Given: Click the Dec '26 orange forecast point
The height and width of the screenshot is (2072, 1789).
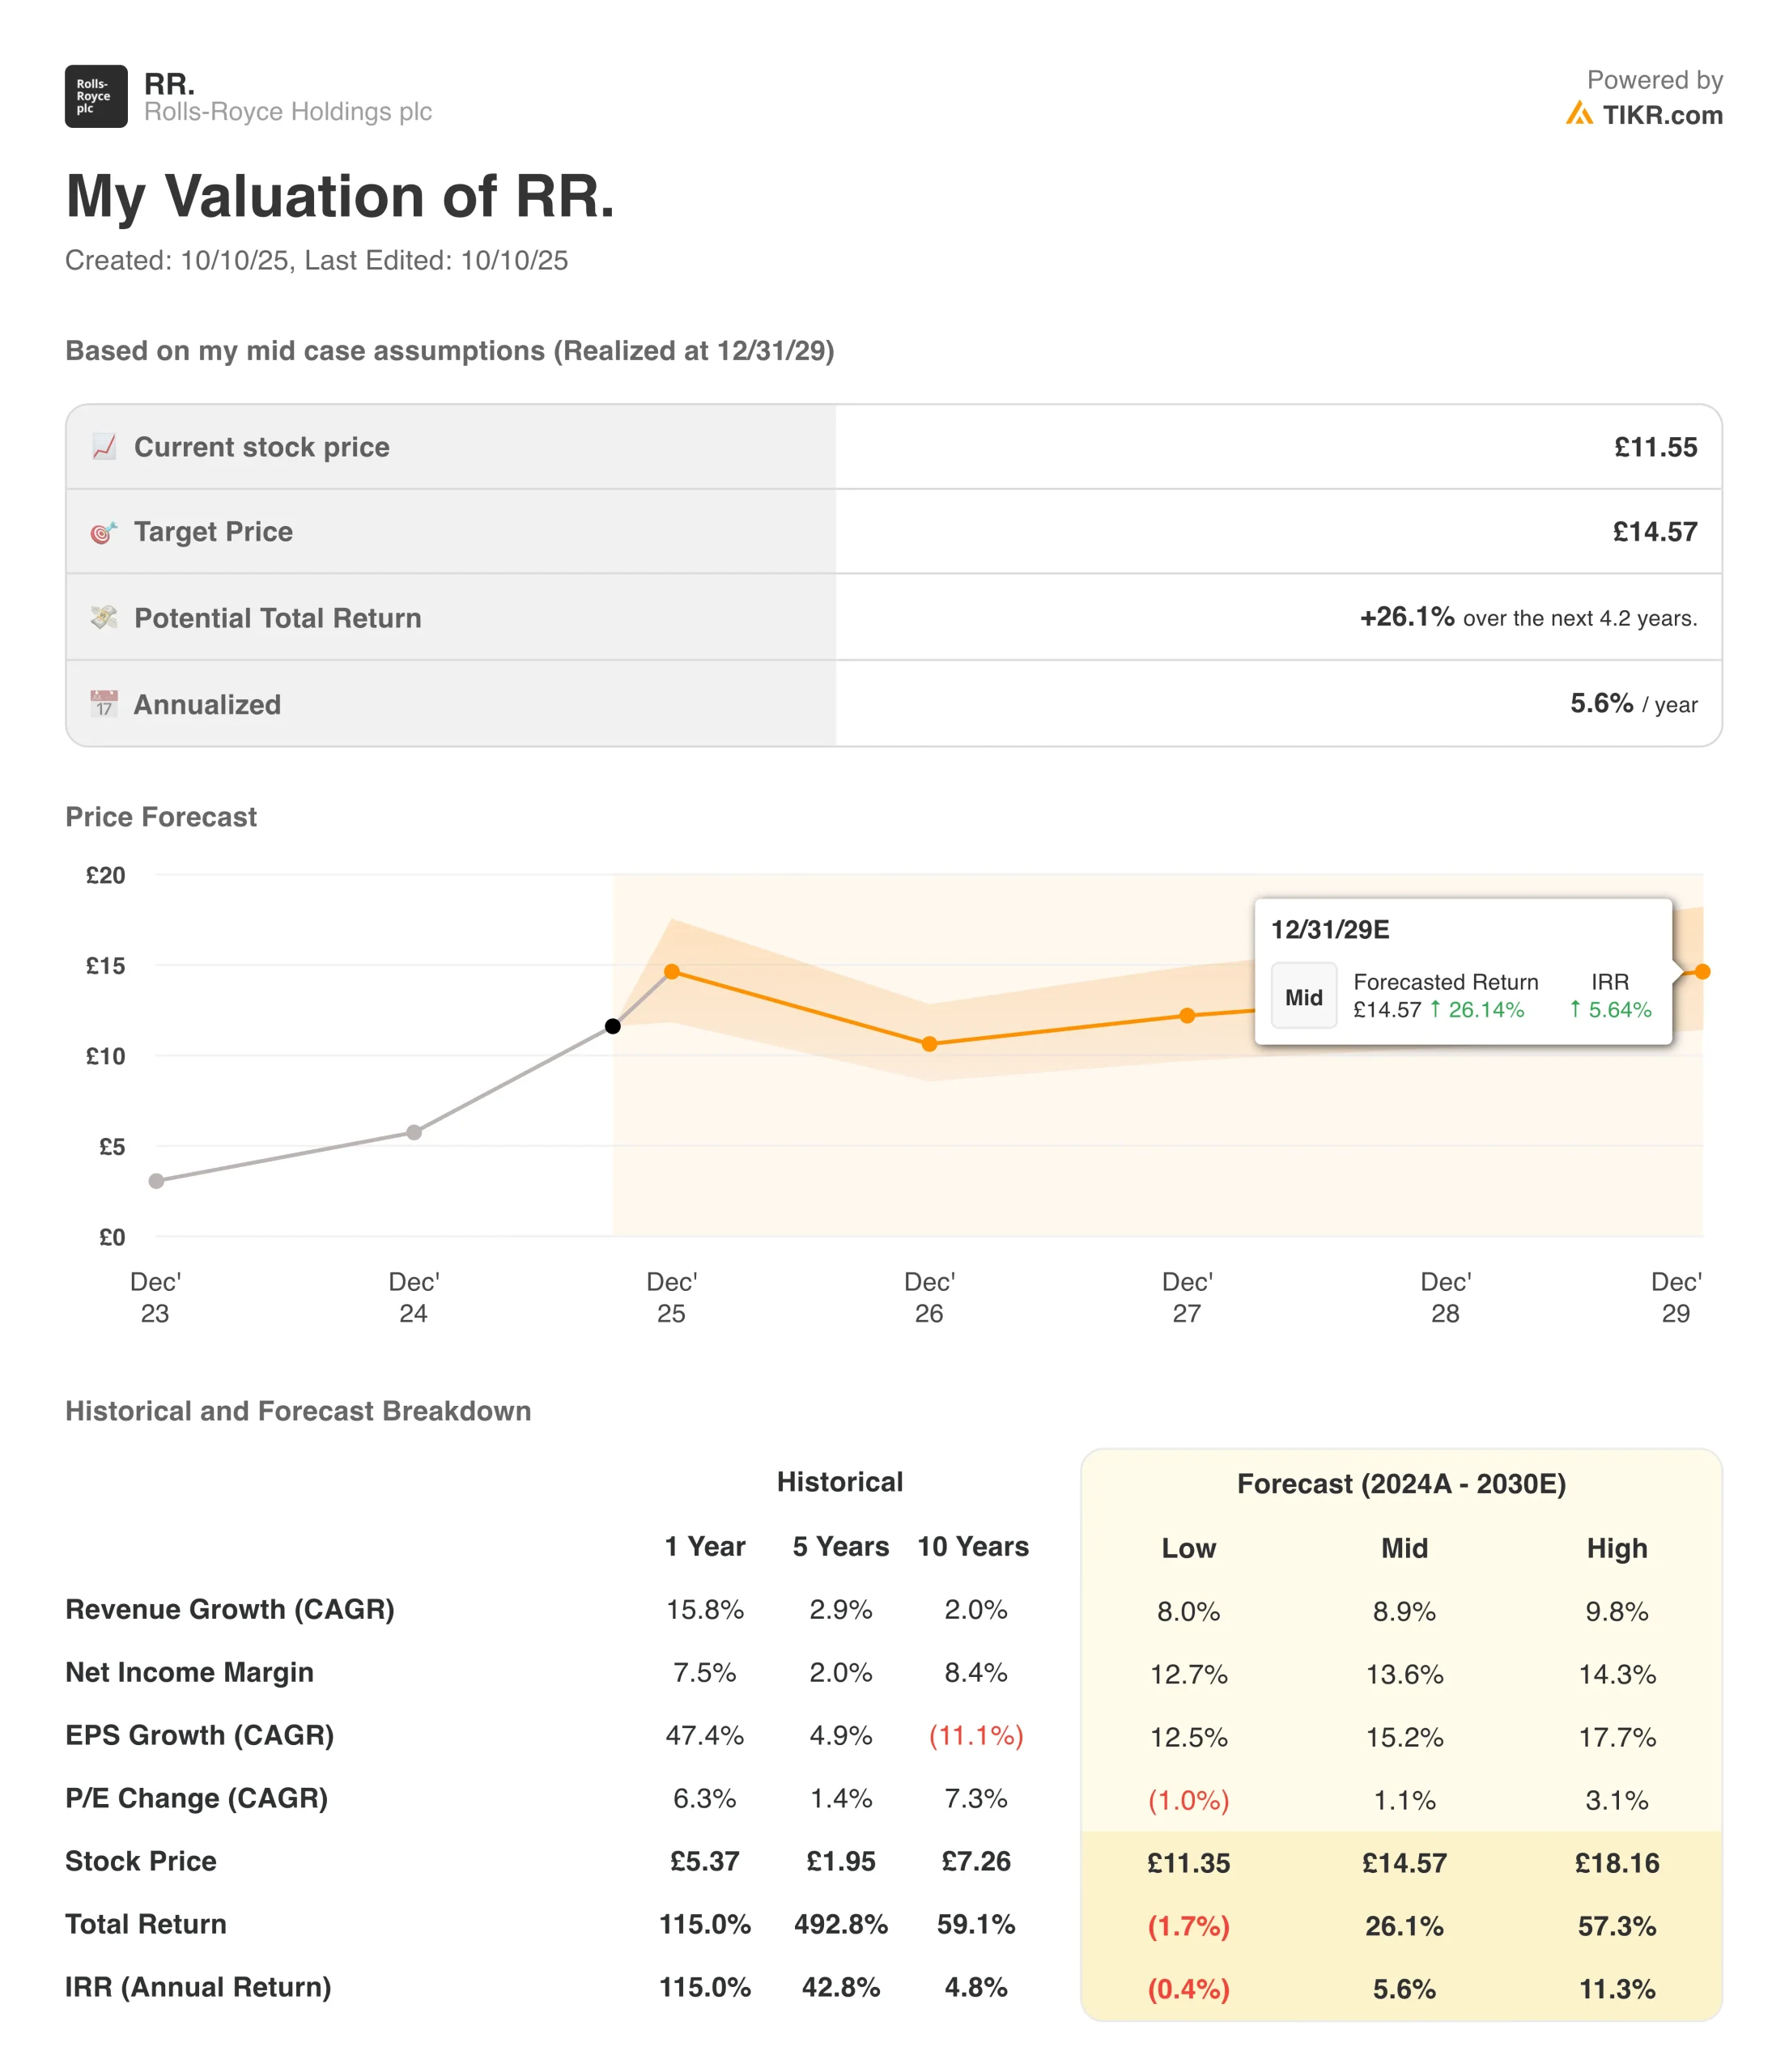Looking at the screenshot, I should click(x=929, y=1044).
